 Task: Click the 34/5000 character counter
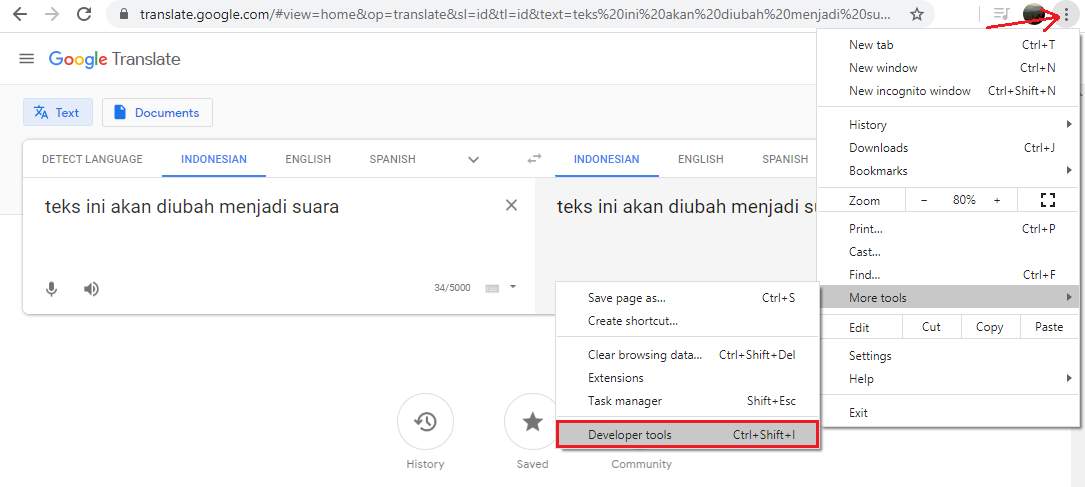coord(452,288)
